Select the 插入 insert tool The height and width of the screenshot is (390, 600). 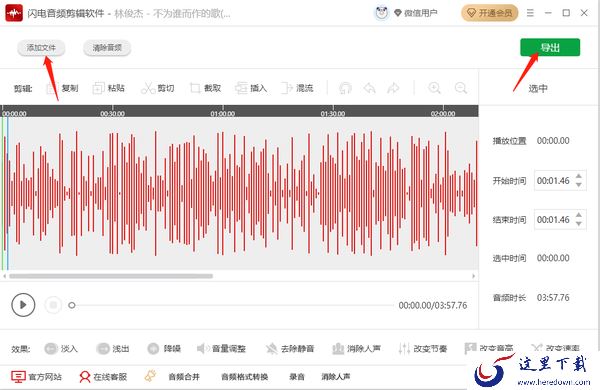(x=251, y=88)
